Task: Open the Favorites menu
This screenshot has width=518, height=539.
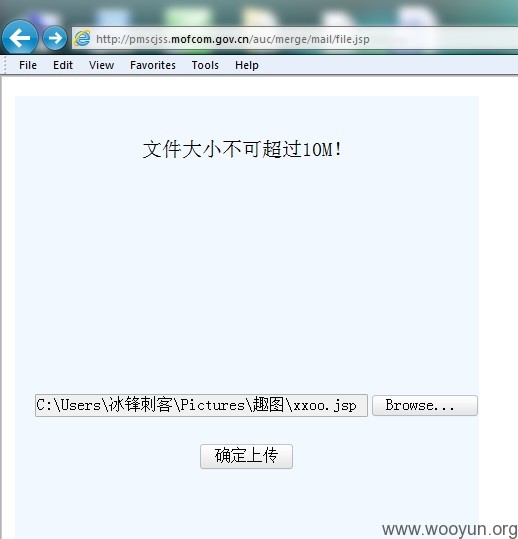Action: coord(153,65)
